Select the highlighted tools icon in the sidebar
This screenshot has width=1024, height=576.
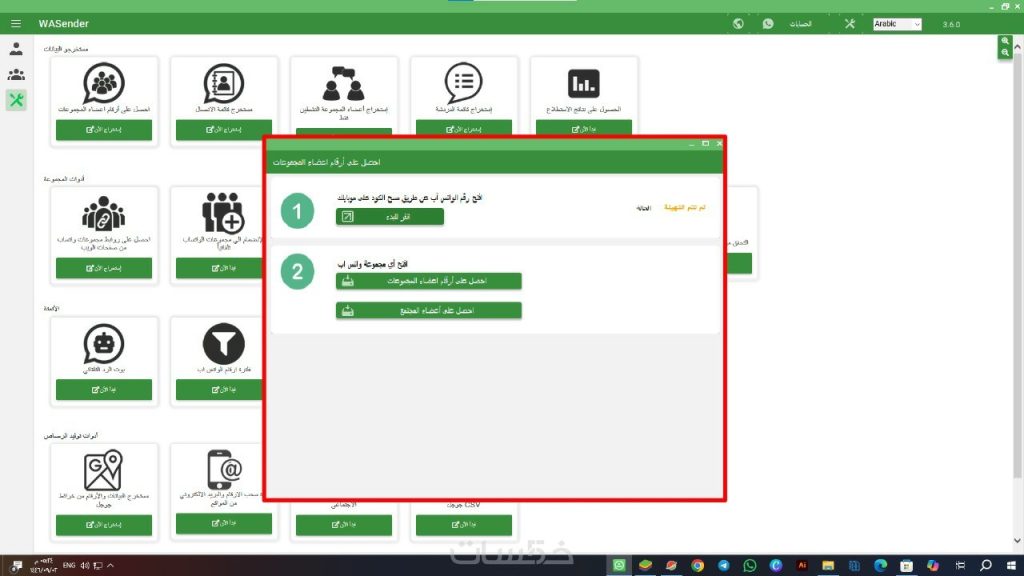point(16,100)
